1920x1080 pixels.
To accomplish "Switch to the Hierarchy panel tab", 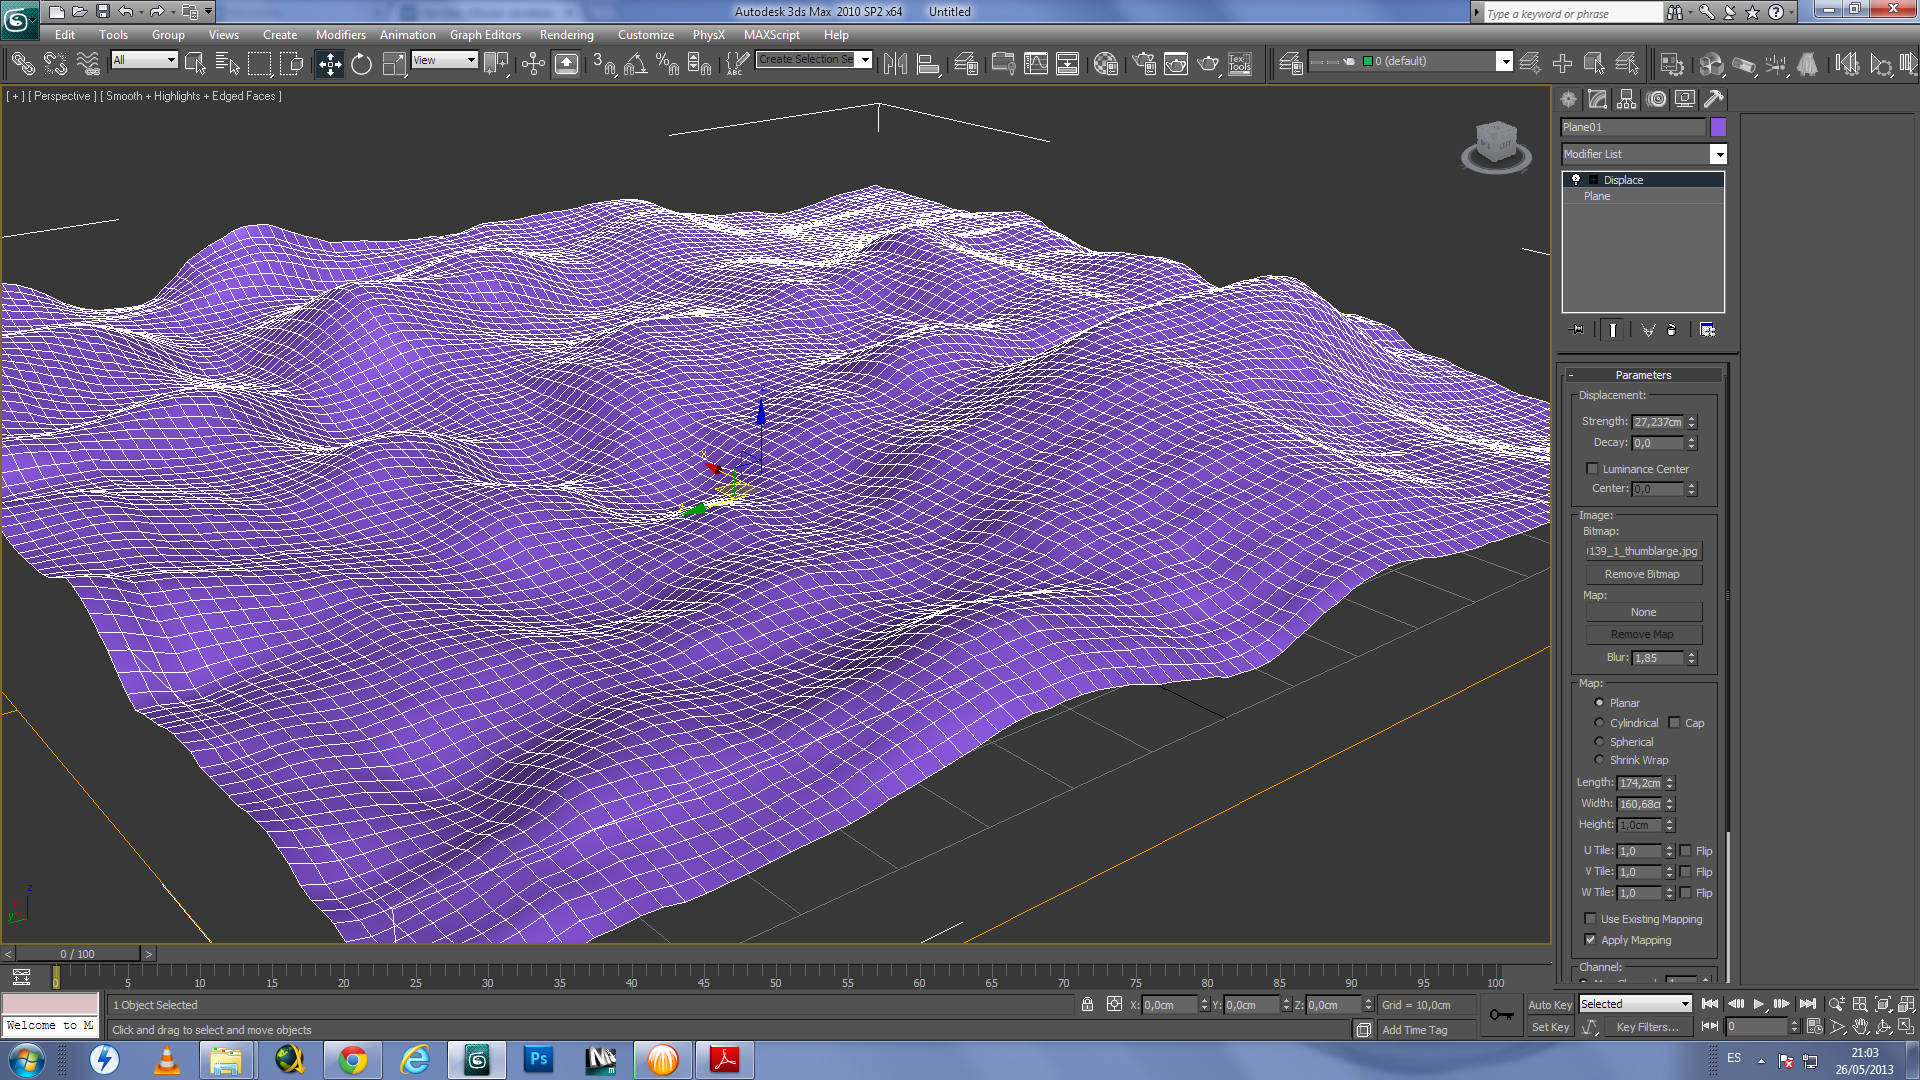I will tap(1627, 99).
